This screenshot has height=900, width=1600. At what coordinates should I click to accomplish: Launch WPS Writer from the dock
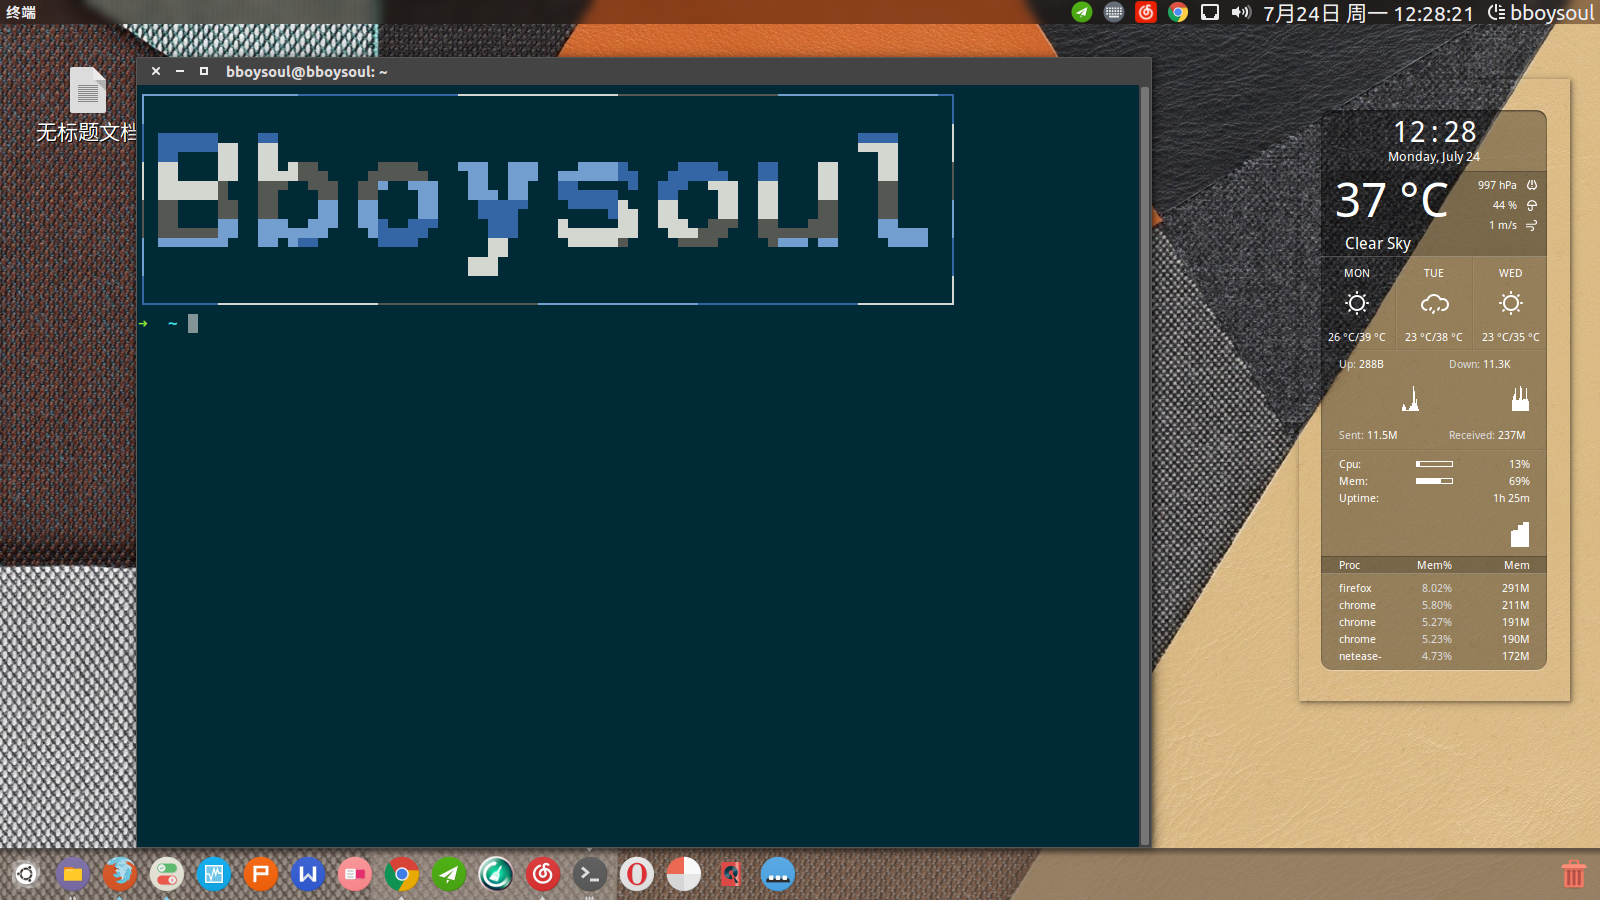(308, 875)
